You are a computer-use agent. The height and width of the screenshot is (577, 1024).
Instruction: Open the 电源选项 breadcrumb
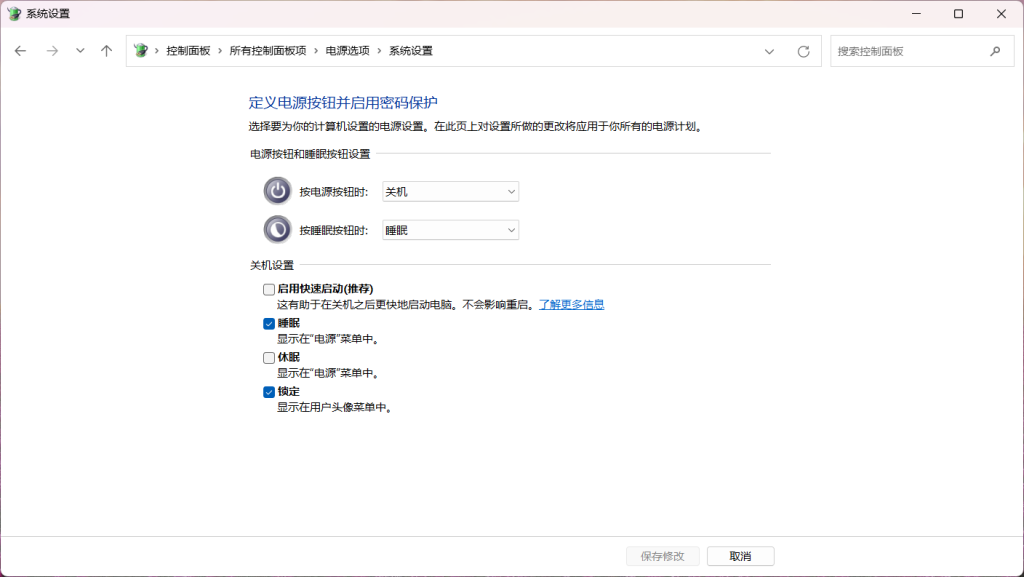tap(347, 51)
